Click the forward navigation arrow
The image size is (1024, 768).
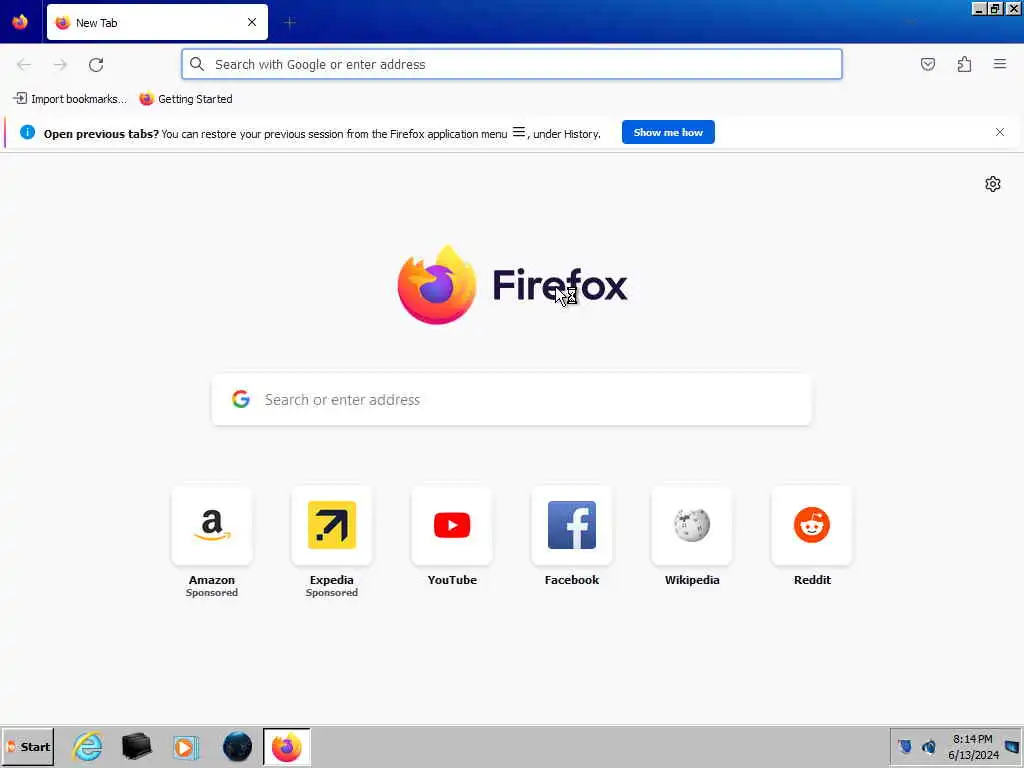[x=60, y=65]
